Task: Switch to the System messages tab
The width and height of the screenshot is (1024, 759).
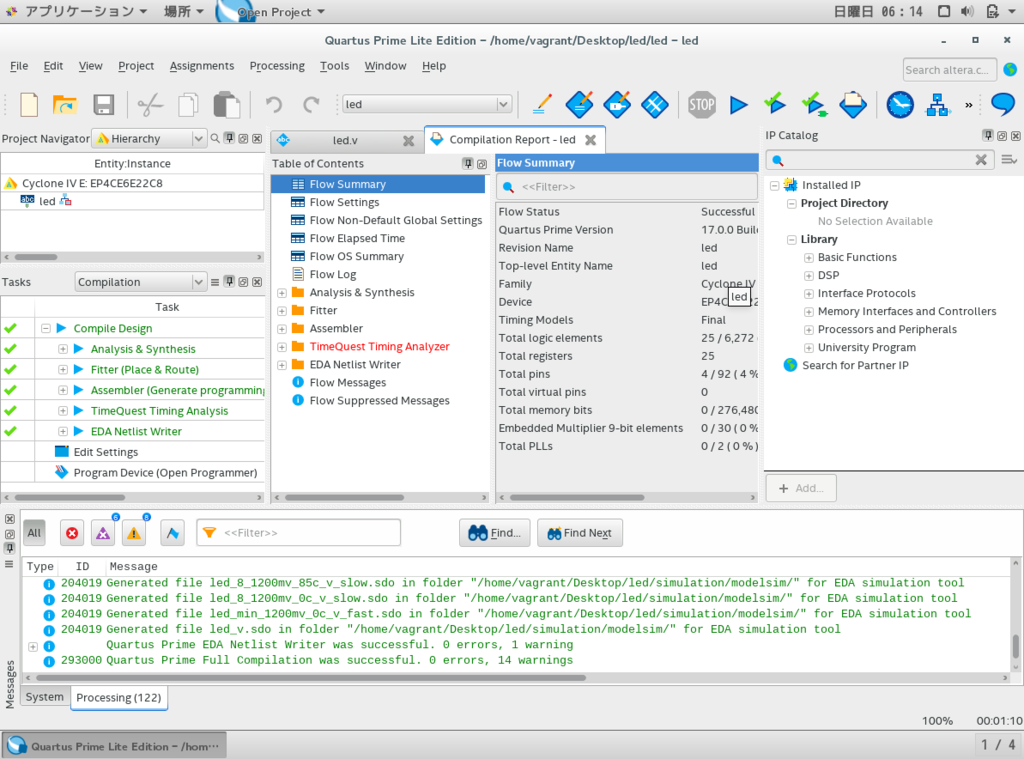Action: [44, 697]
